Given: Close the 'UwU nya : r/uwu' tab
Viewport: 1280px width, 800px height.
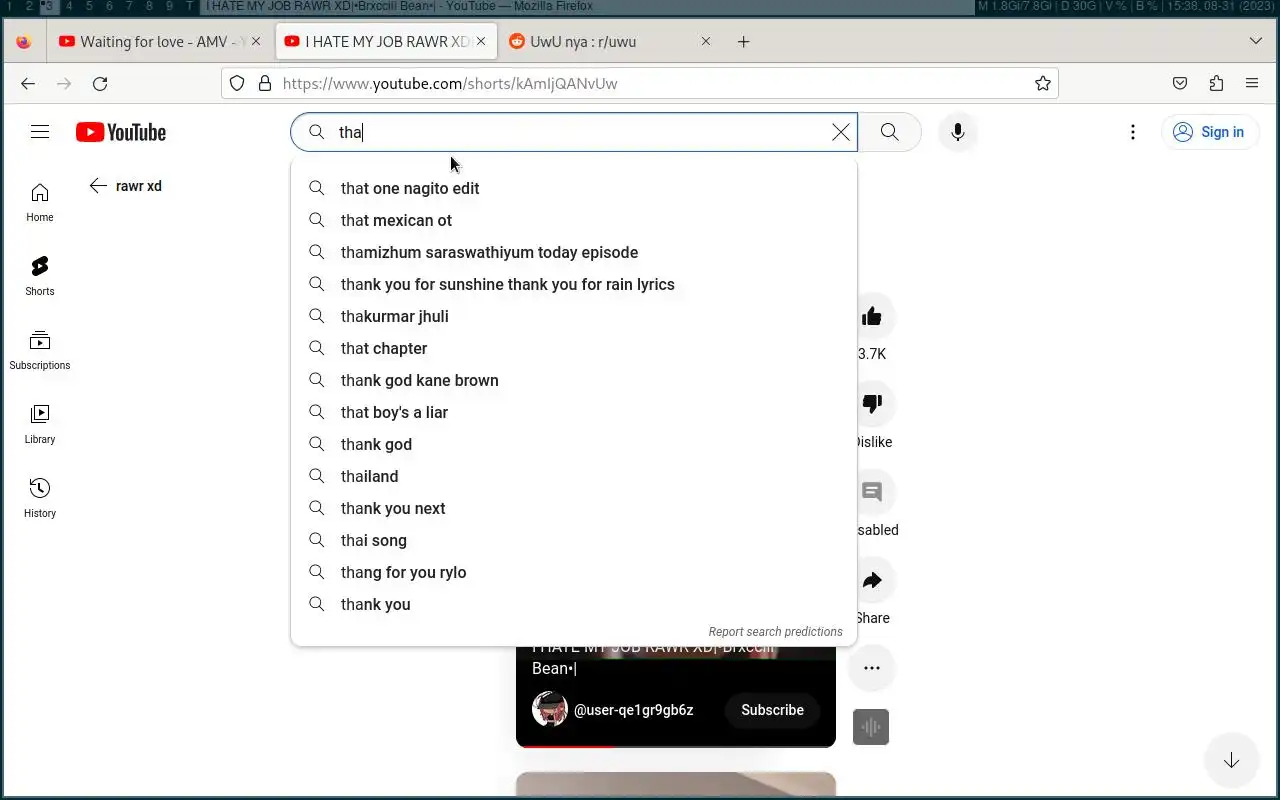Looking at the screenshot, I should [x=706, y=42].
